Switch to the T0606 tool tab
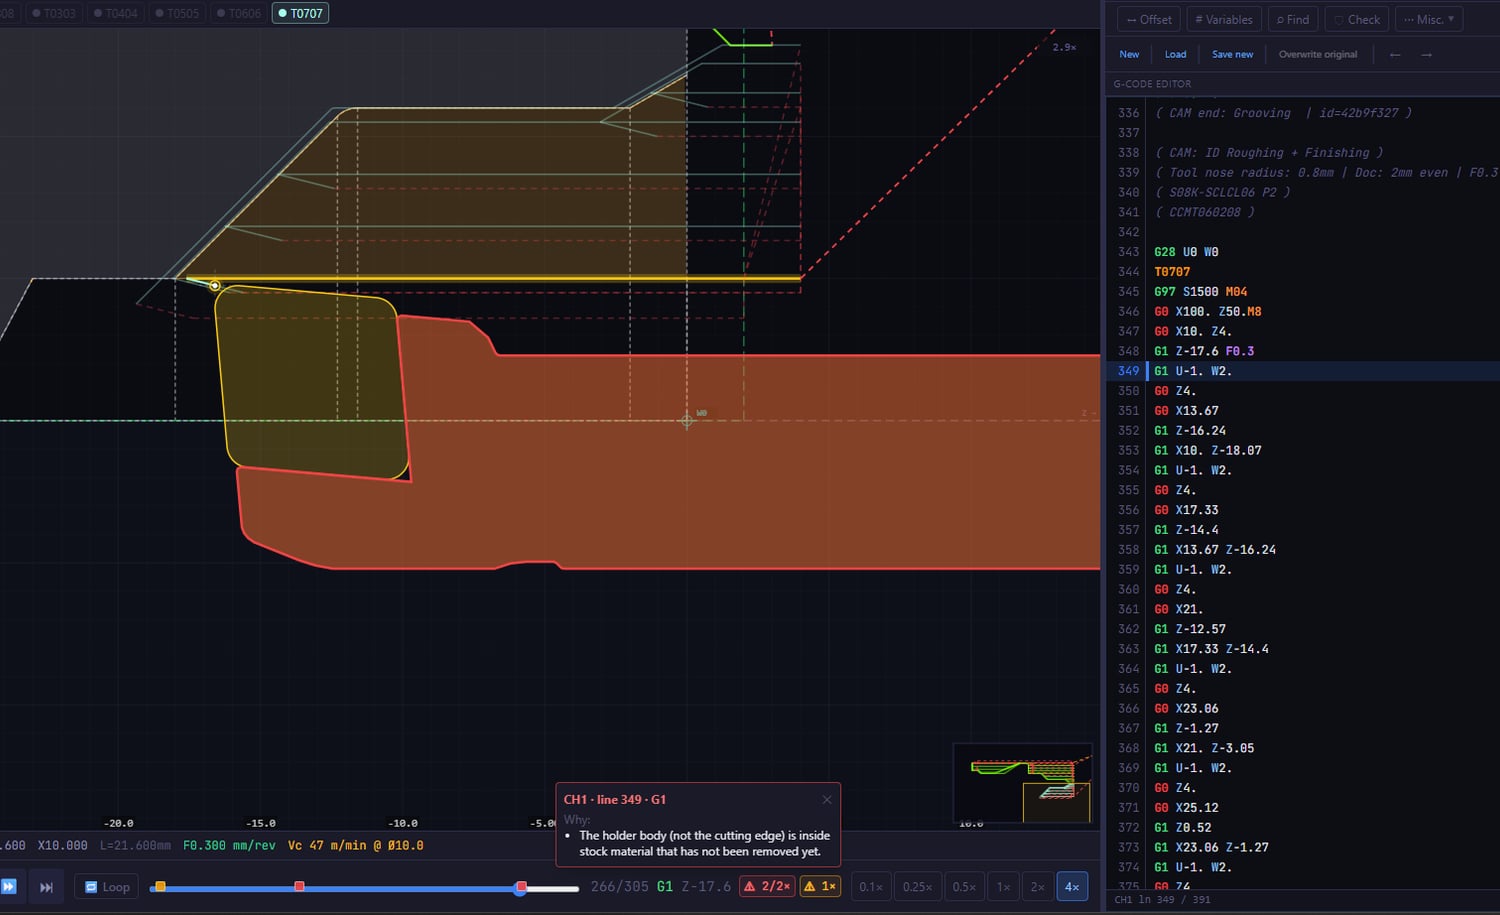The height and width of the screenshot is (915, 1500). coord(238,13)
